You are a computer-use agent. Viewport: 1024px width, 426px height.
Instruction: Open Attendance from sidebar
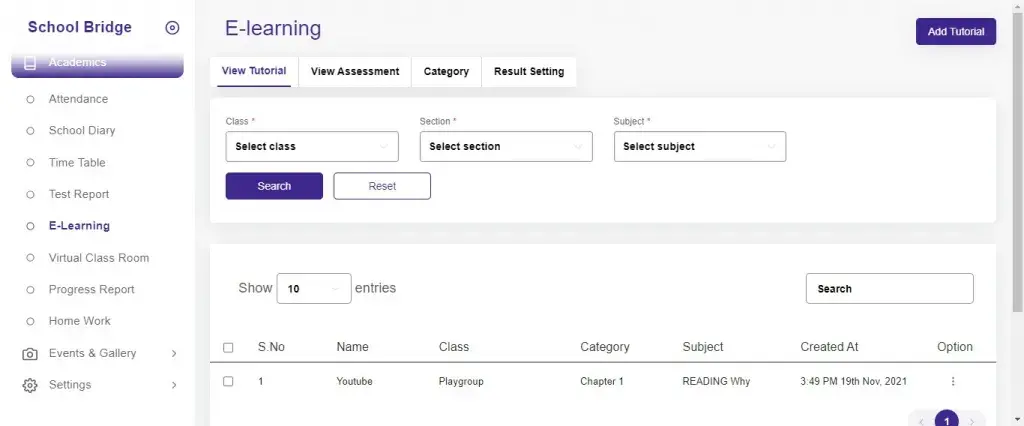coord(78,99)
